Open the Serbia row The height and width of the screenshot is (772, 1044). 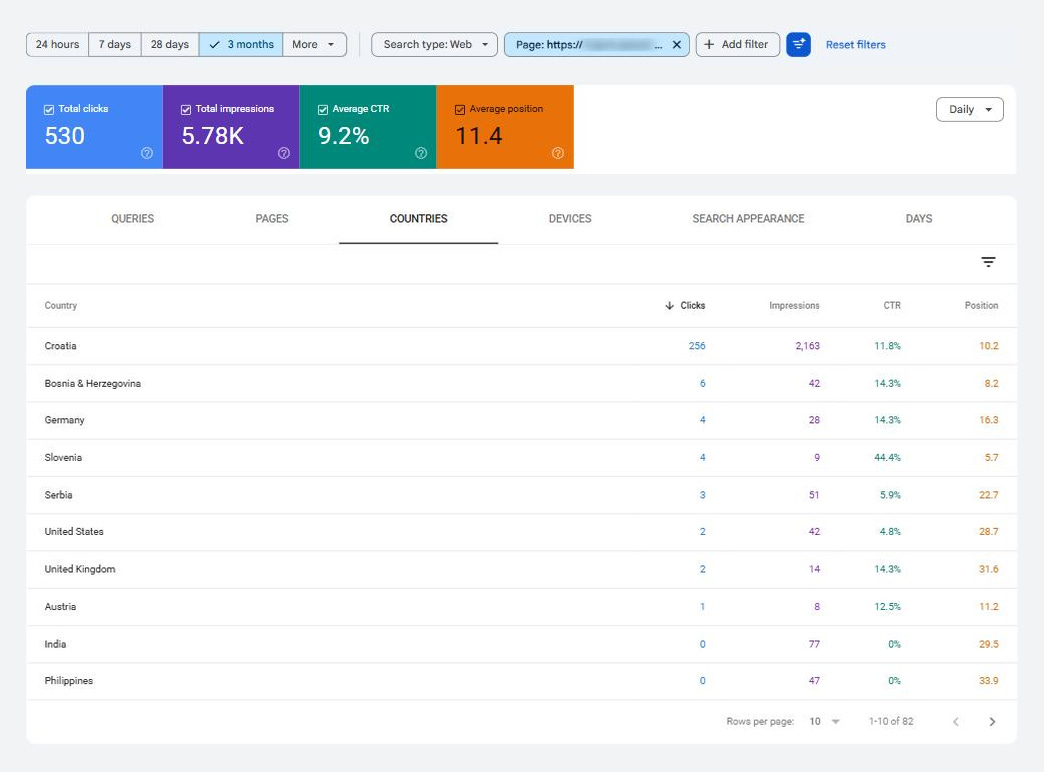click(x=521, y=495)
